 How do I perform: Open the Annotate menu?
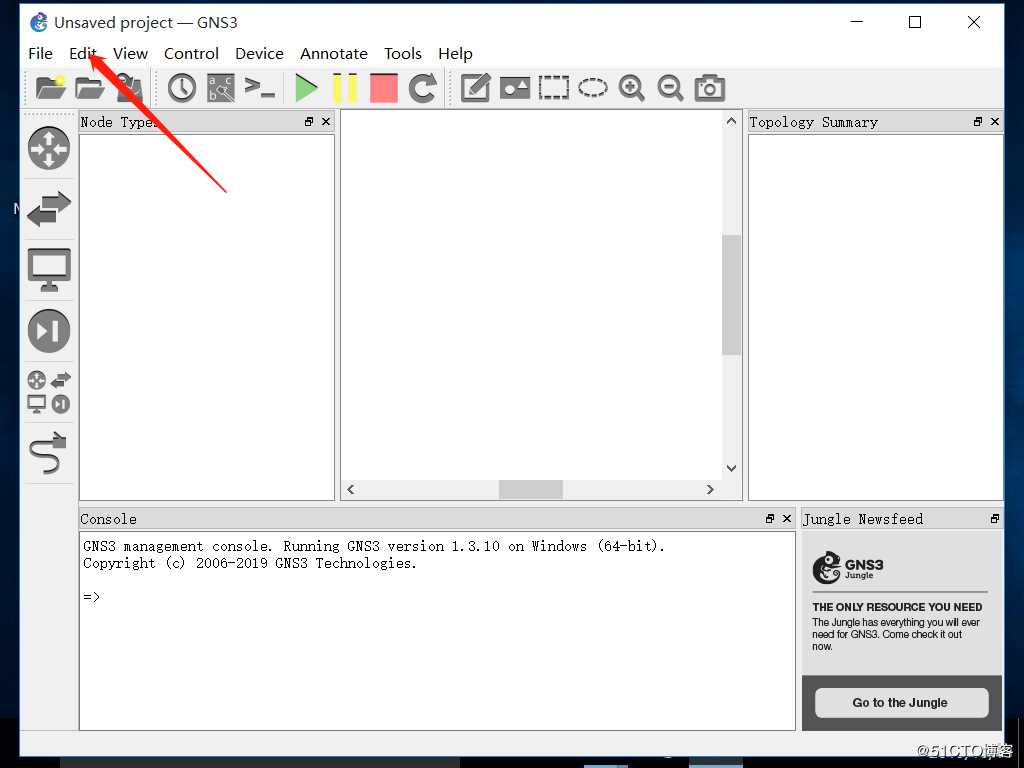[x=334, y=54]
